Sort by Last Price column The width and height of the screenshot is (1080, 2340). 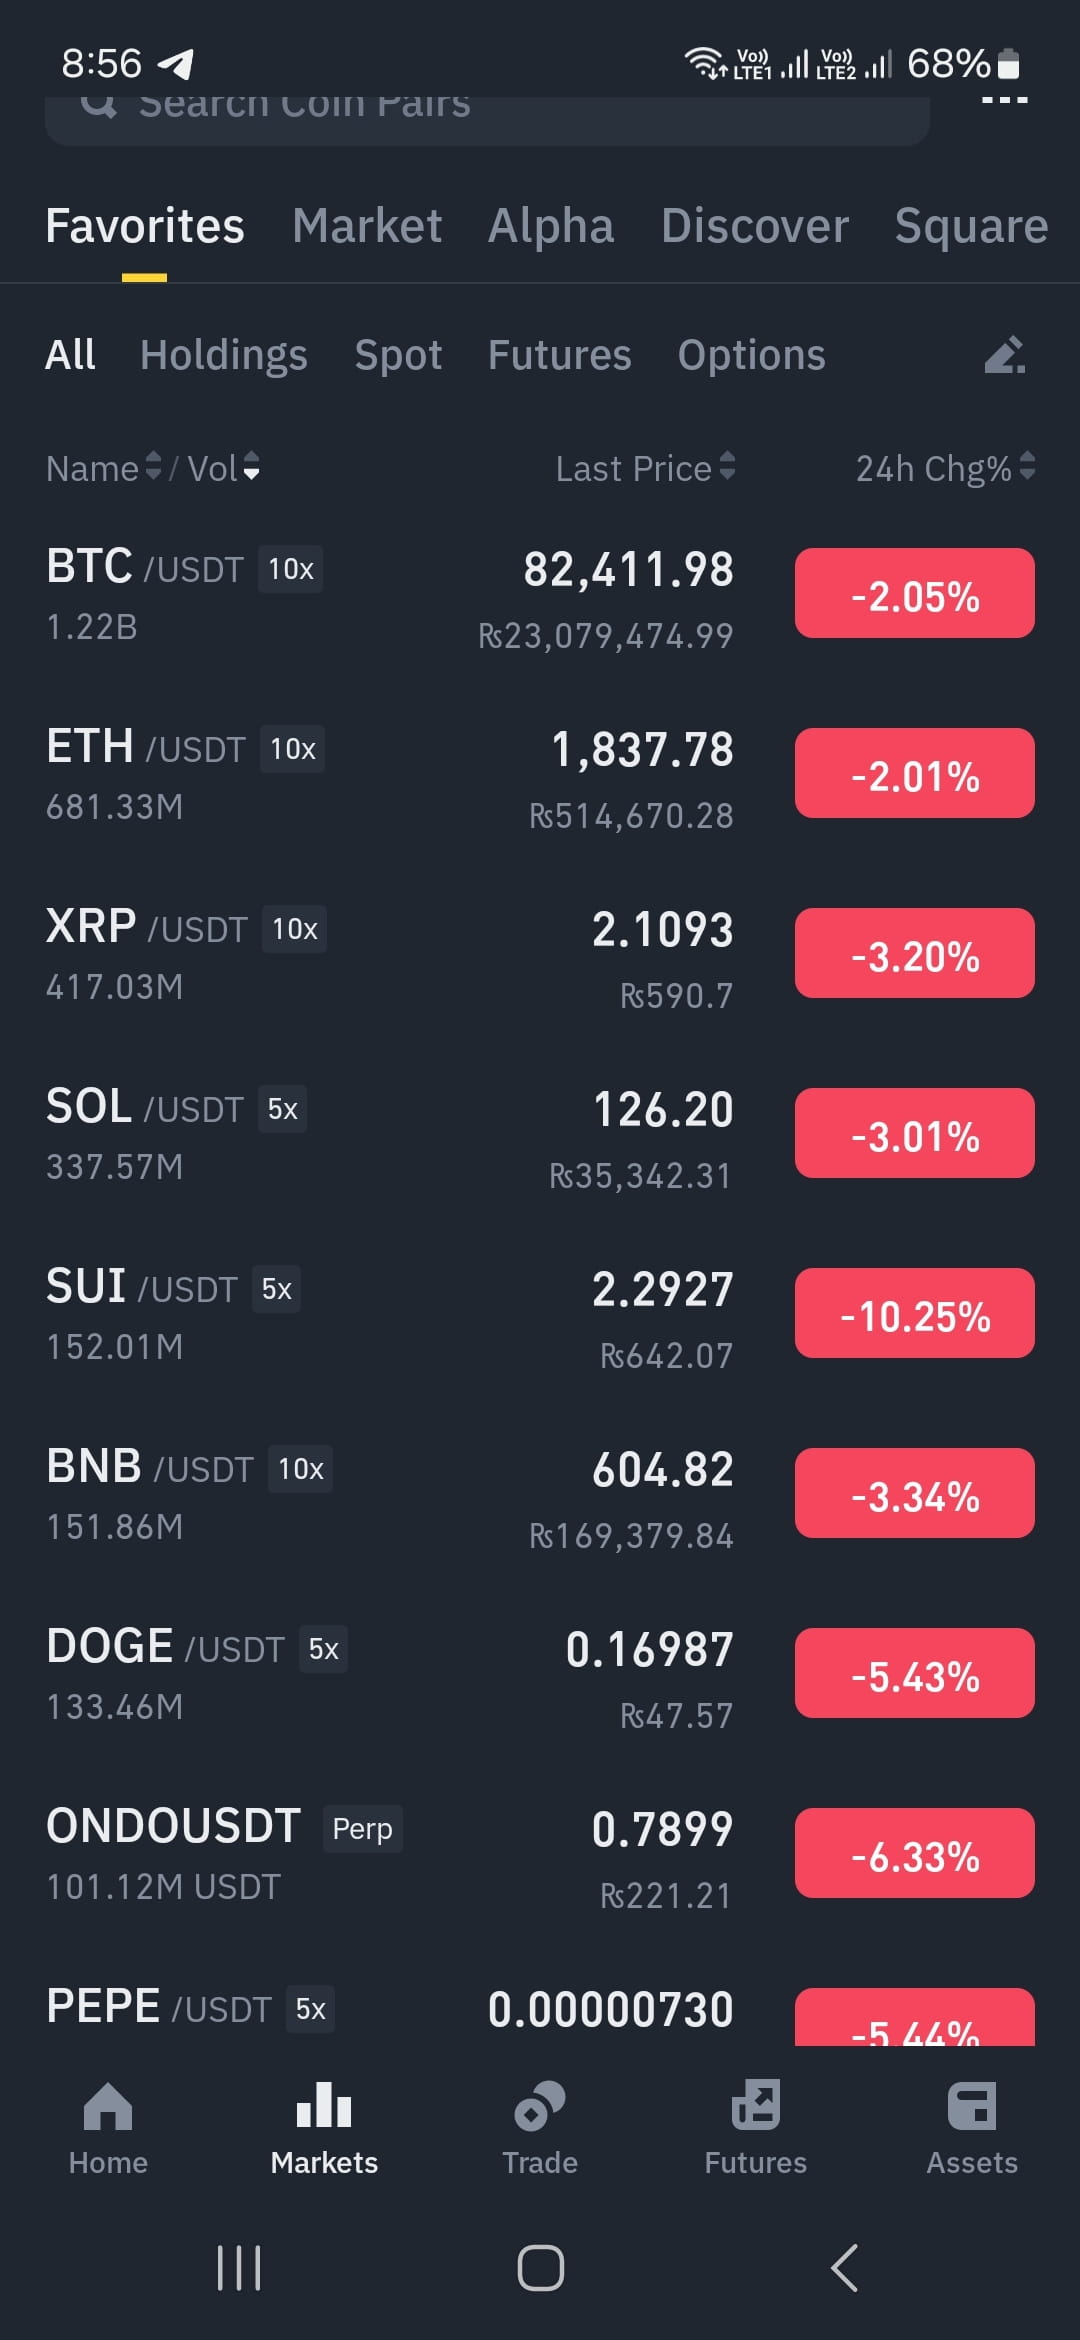point(646,467)
